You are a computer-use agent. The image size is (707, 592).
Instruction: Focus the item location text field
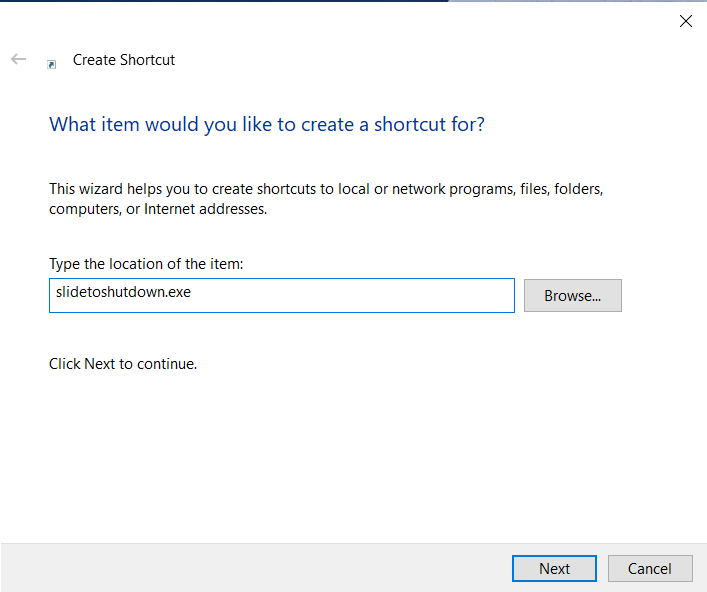pyautogui.click(x=282, y=295)
